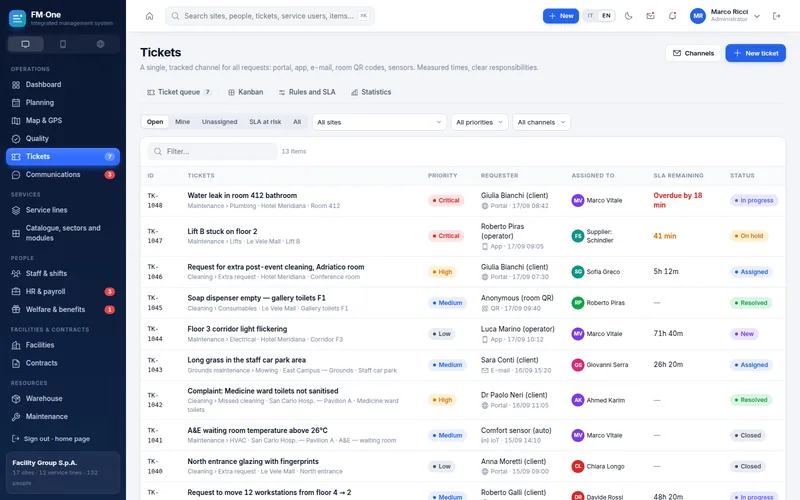
Task: Open Communications in the sidebar
Action: pyautogui.click(x=63, y=174)
